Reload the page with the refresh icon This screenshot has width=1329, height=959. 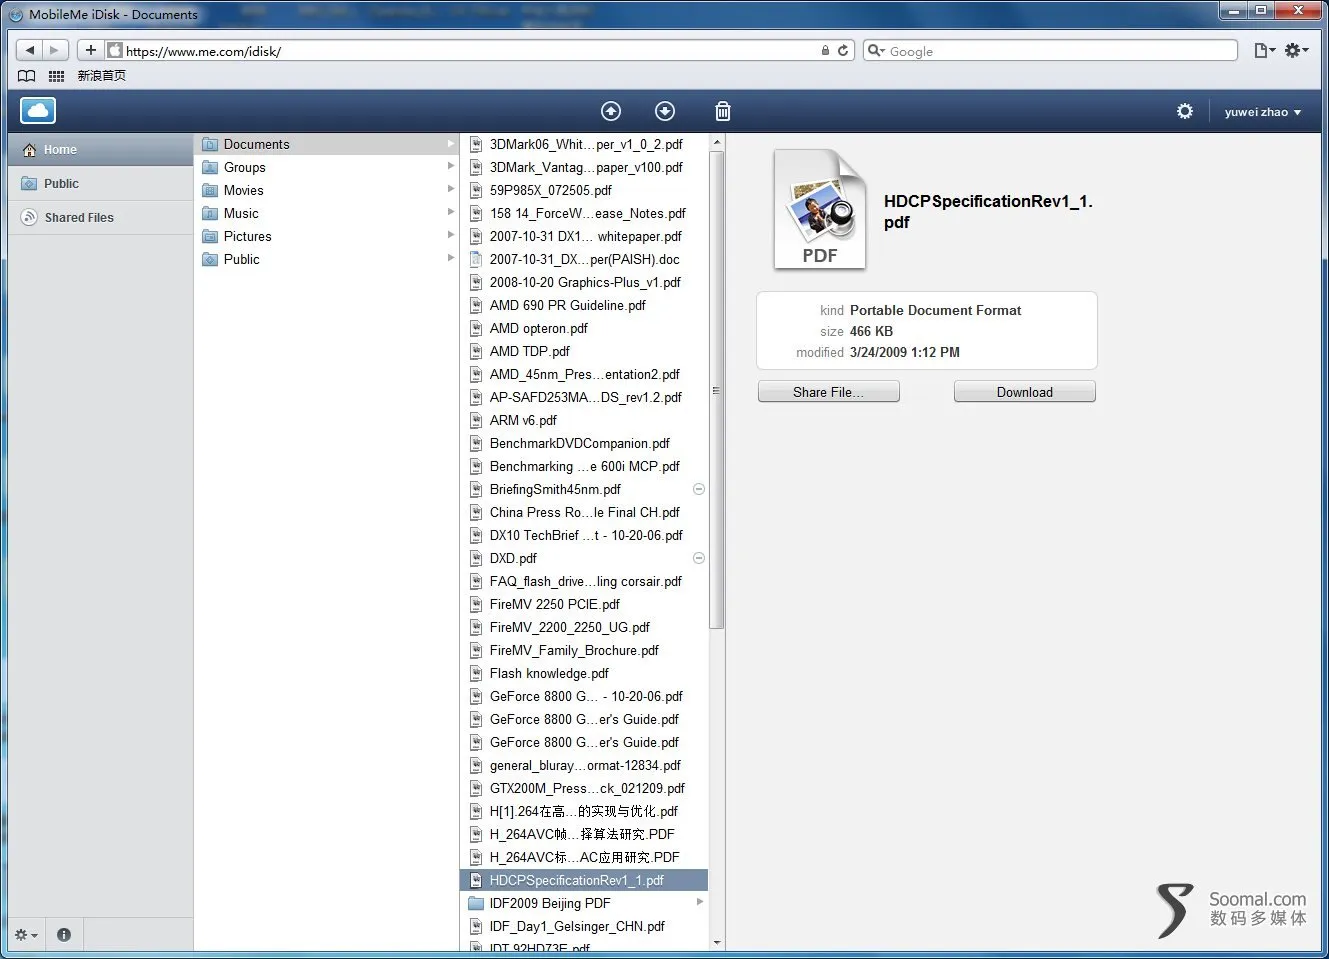coord(843,50)
